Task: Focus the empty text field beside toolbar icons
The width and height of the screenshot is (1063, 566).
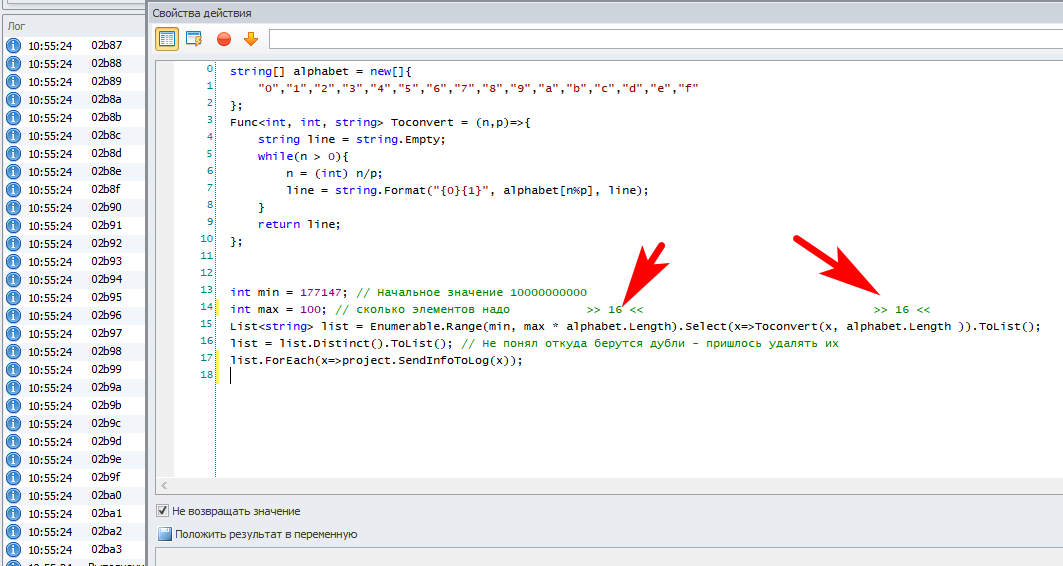Action: pos(666,39)
